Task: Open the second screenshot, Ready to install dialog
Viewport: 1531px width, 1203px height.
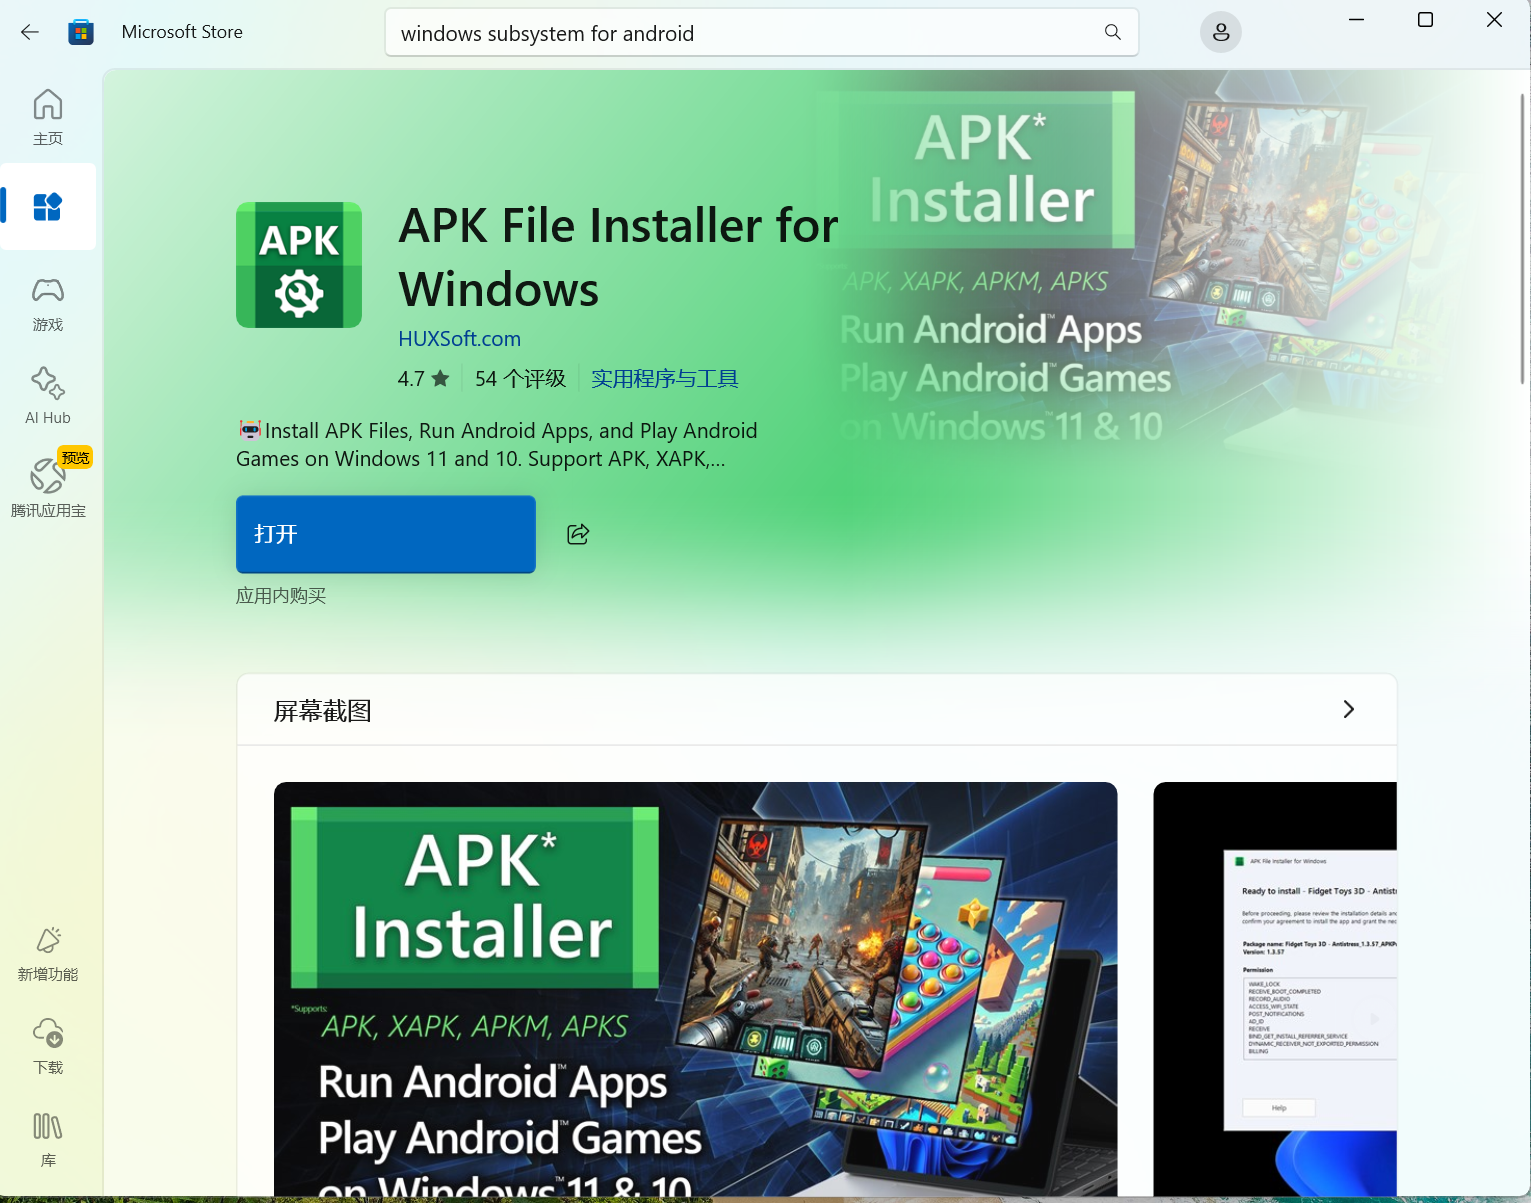Action: tap(1275, 989)
